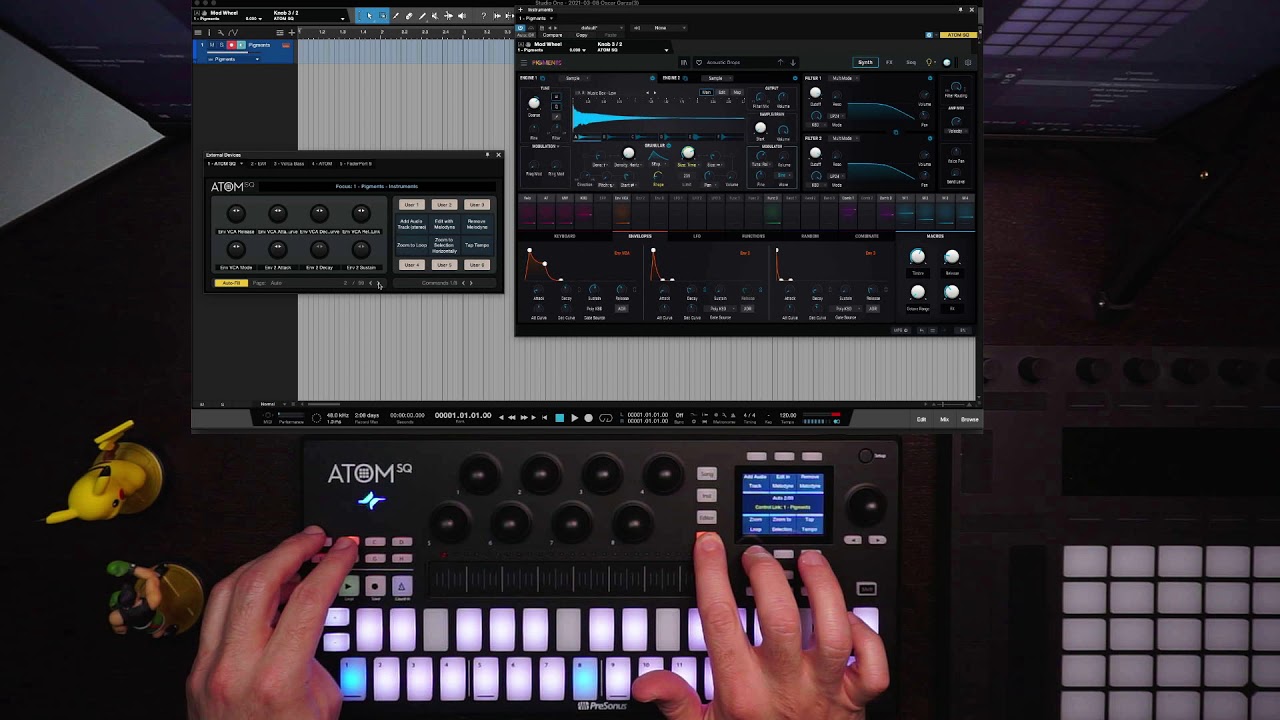This screenshot has width=1280, height=720.
Task: Mute the Pigments track
Action: 212,45
